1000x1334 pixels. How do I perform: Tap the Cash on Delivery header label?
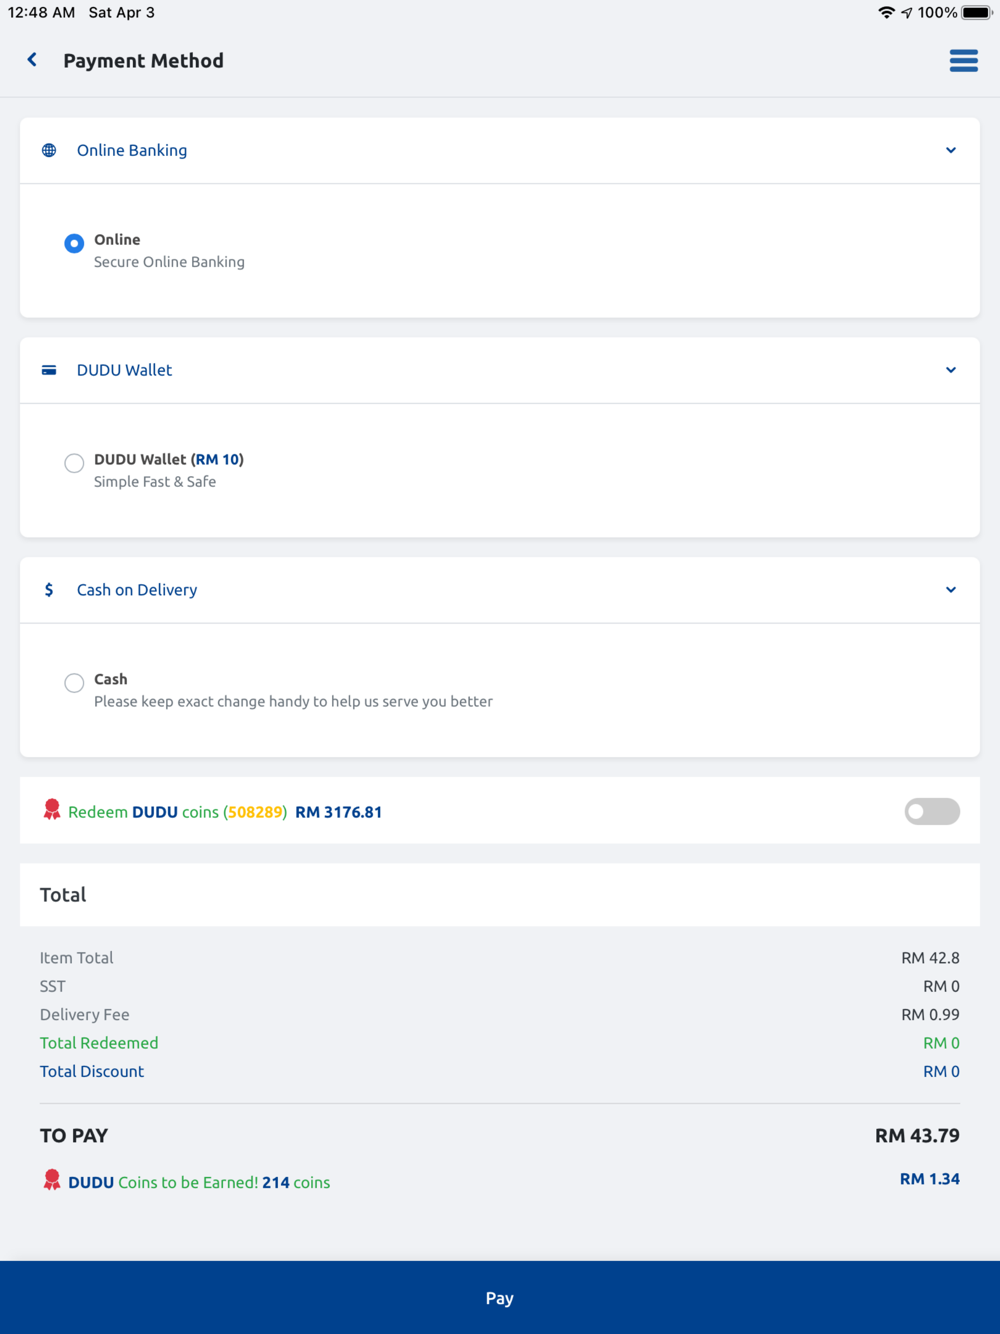(x=137, y=590)
